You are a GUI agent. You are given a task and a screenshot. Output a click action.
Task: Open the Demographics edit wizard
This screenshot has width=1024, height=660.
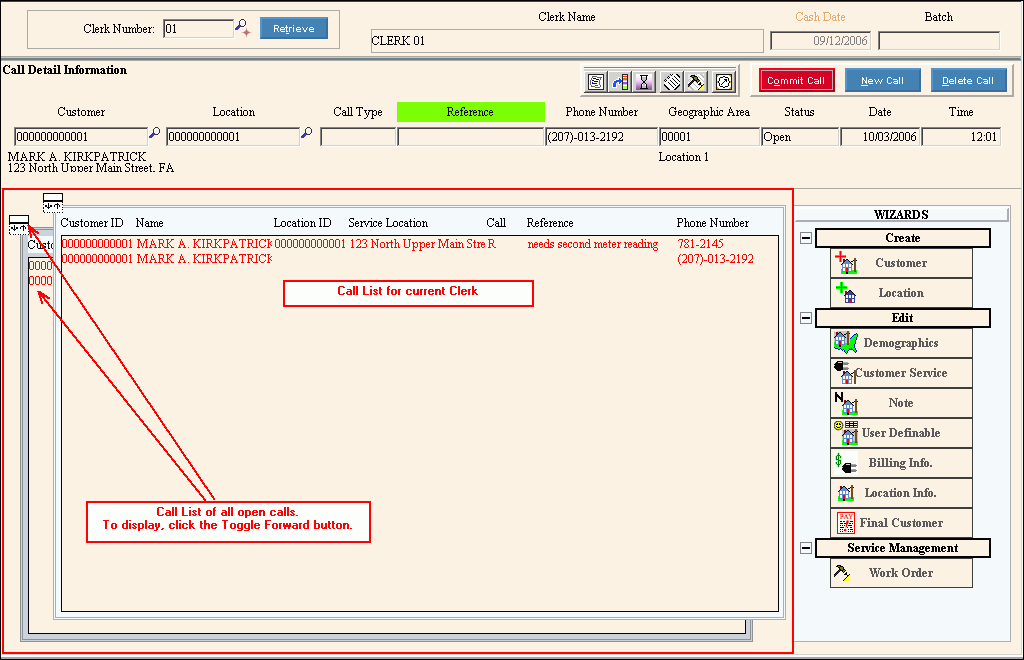point(900,343)
